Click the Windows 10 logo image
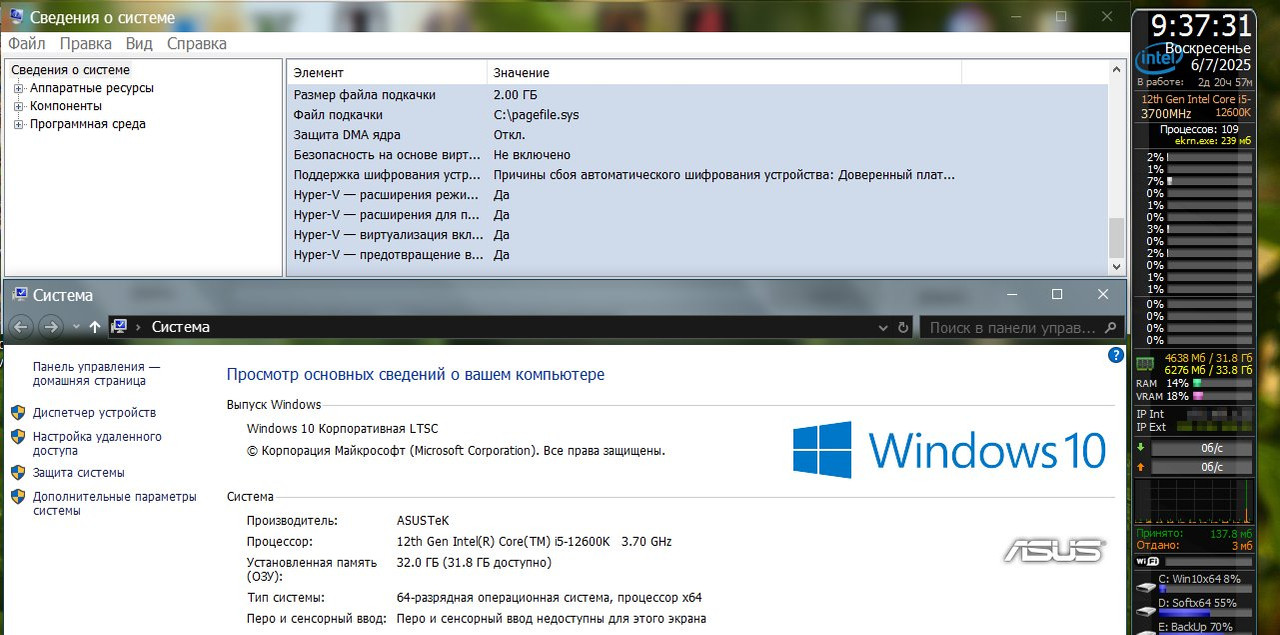Viewport: 1280px width, 635px height. click(x=949, y=449)
